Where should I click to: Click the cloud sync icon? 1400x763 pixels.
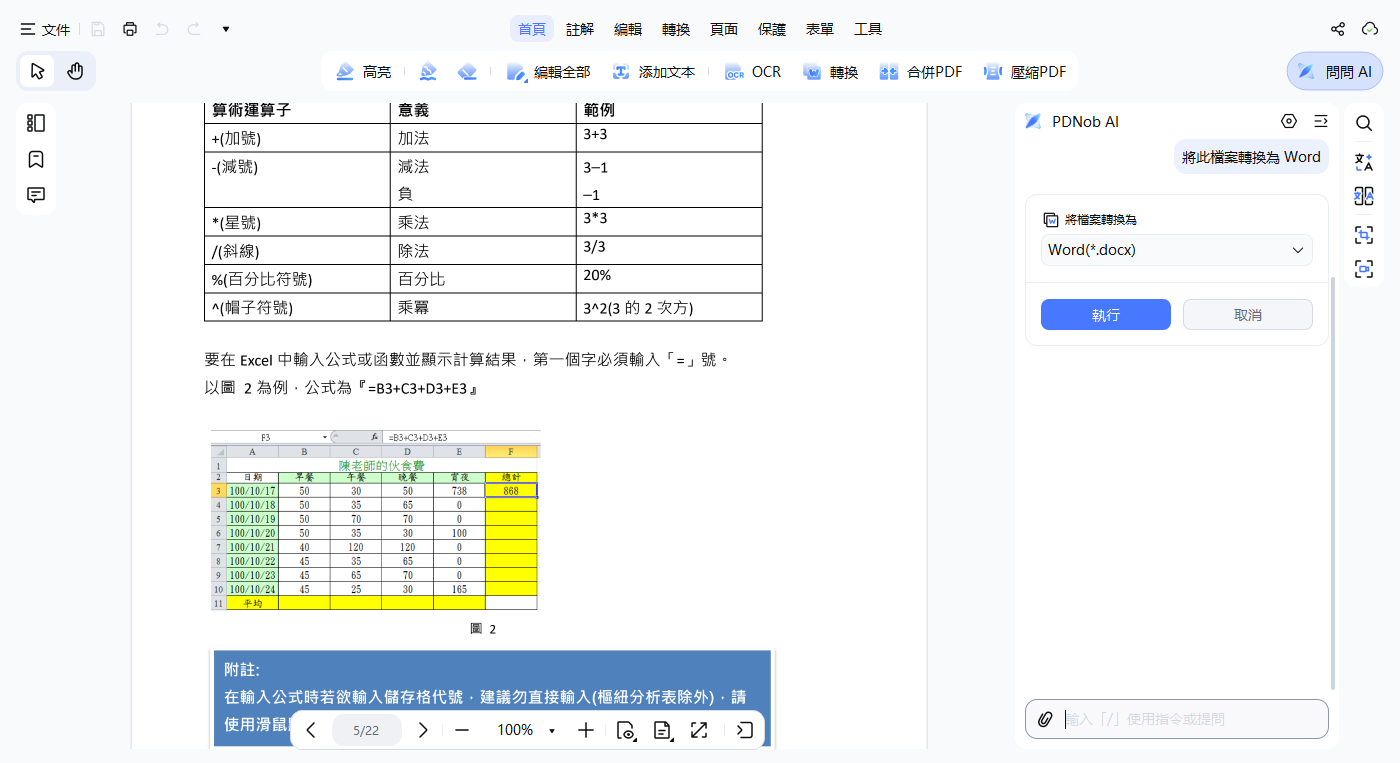click(x=1370, y=29)
